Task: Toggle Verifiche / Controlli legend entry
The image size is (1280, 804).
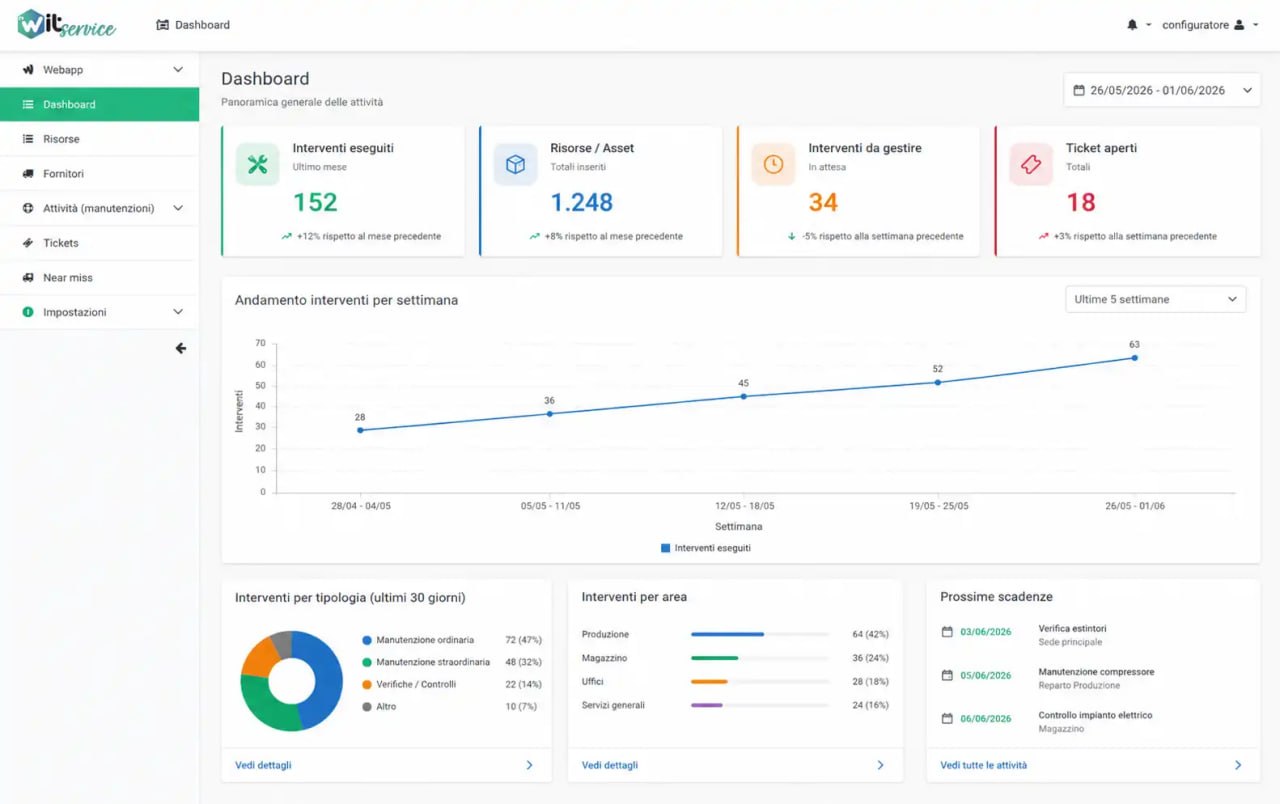Action: click(x=409, y=684)
